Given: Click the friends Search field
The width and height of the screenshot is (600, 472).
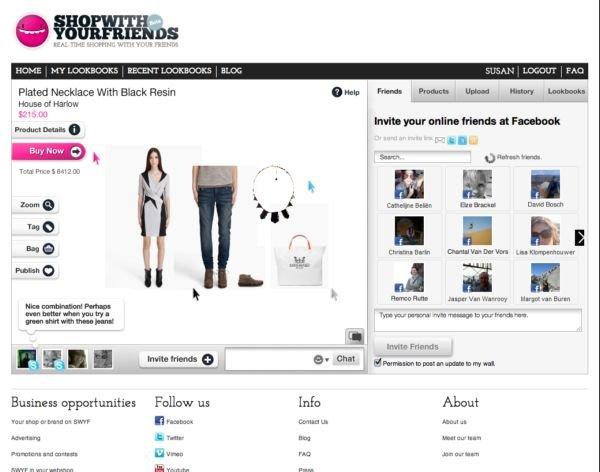Looking at the screenshot, I should pyautogui.click(x=422, y=157).
